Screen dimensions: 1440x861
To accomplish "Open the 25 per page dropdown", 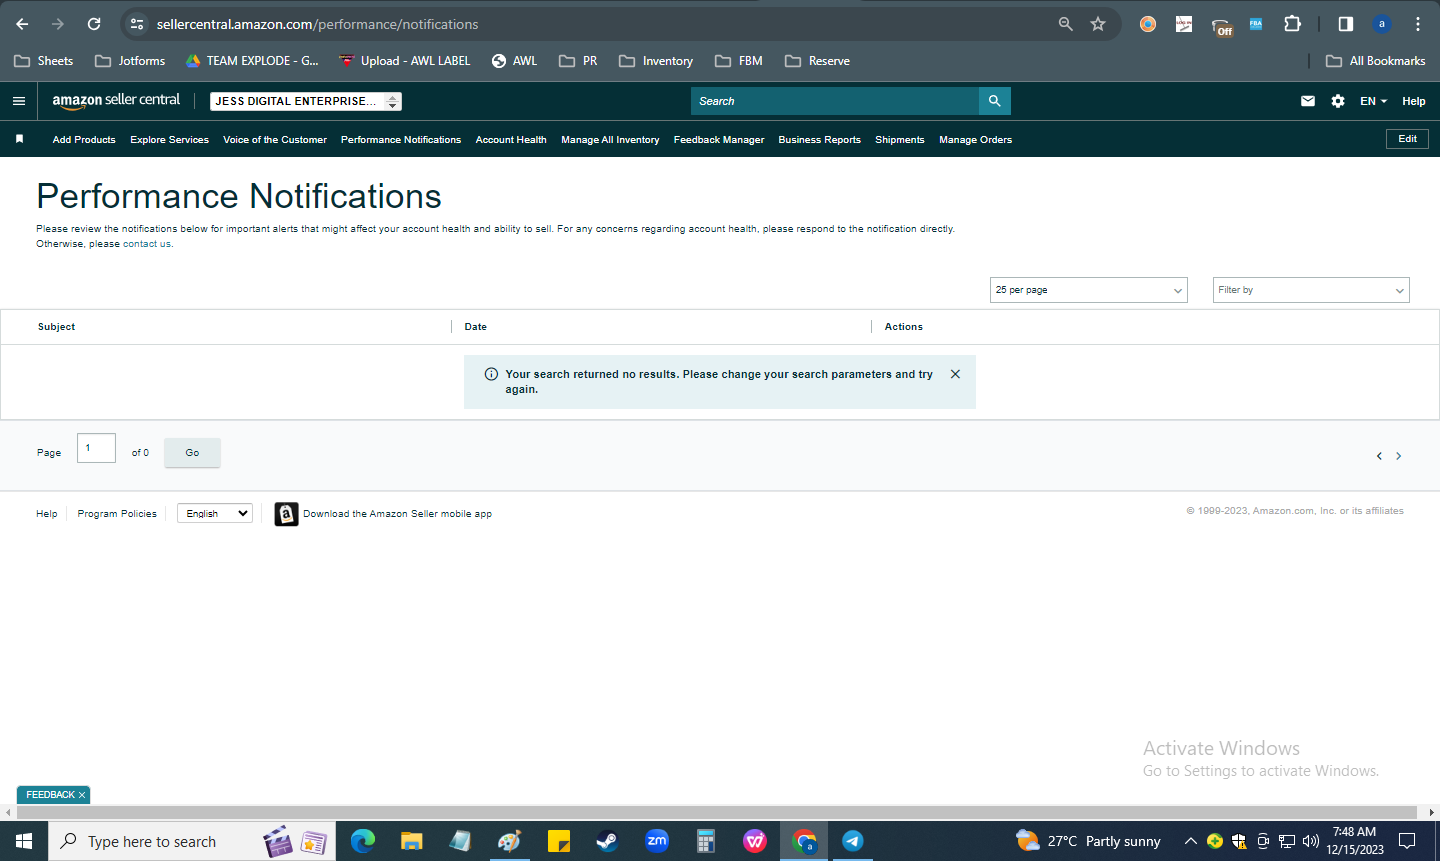I will tap(1088, 290).
